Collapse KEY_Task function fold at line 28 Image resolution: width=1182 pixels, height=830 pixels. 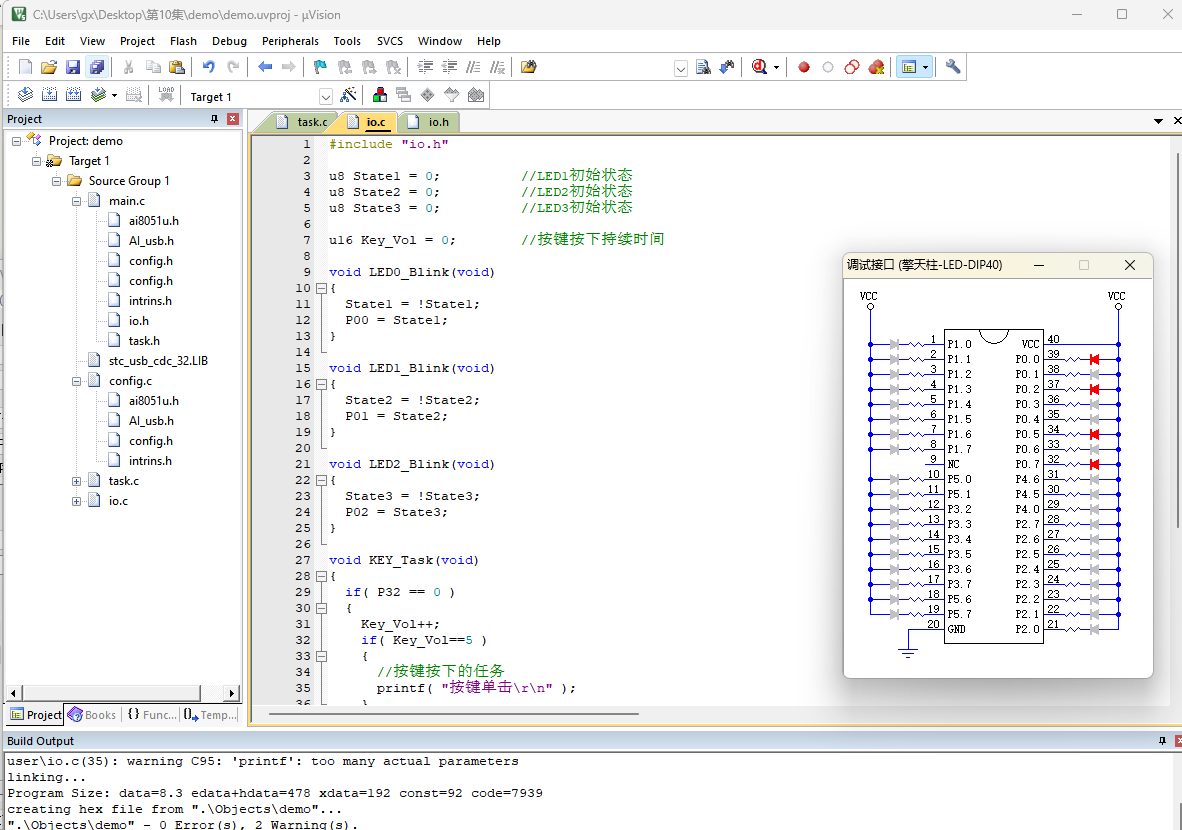click(x=321, y=576)
